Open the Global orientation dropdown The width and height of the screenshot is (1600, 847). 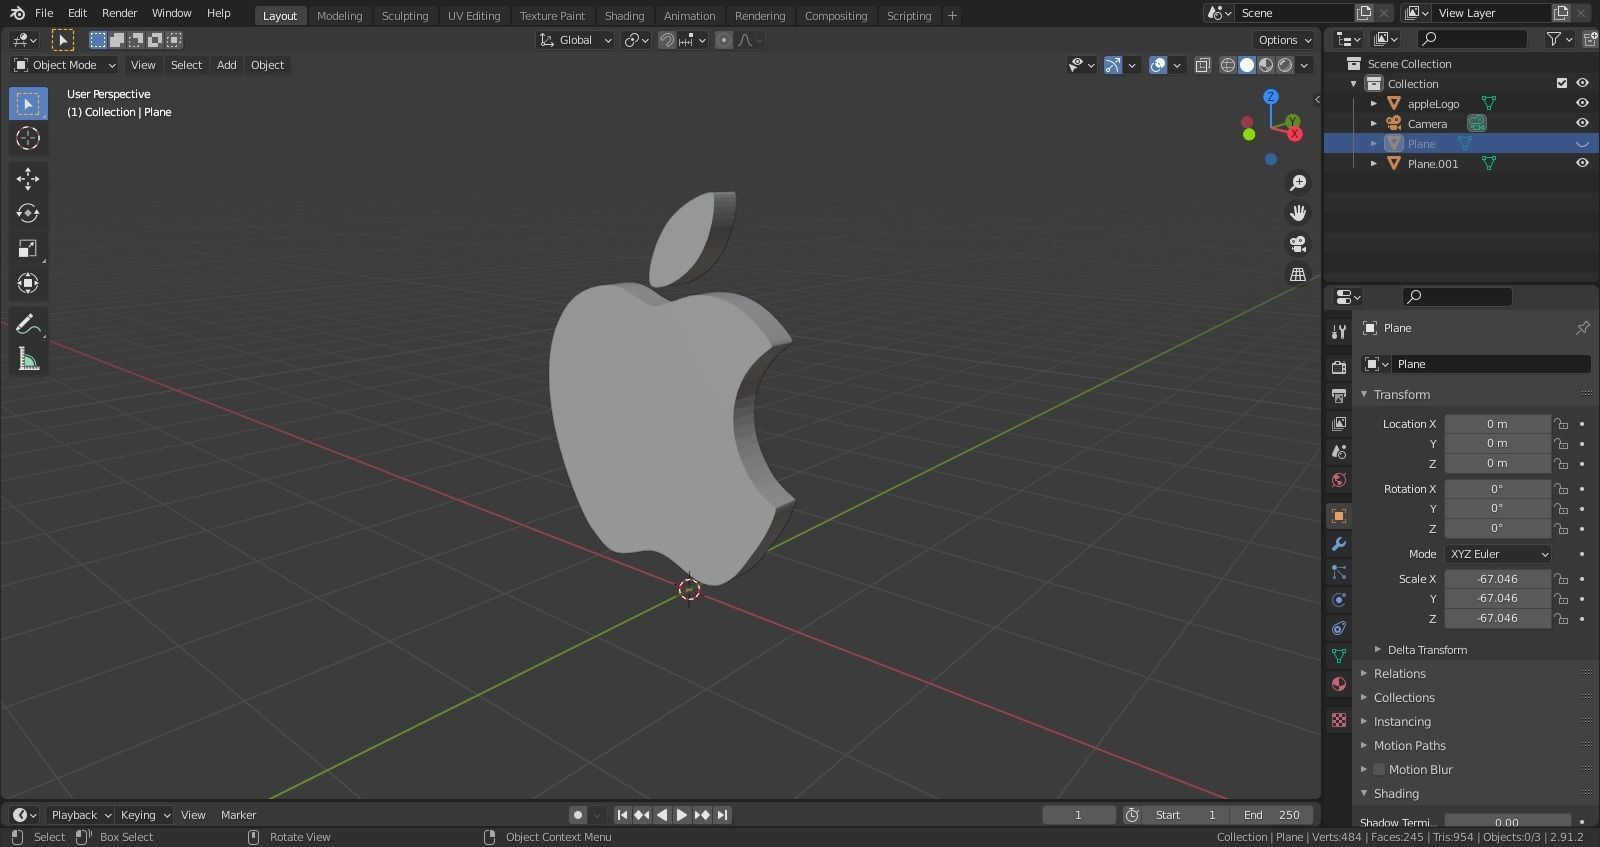[576, 40]
